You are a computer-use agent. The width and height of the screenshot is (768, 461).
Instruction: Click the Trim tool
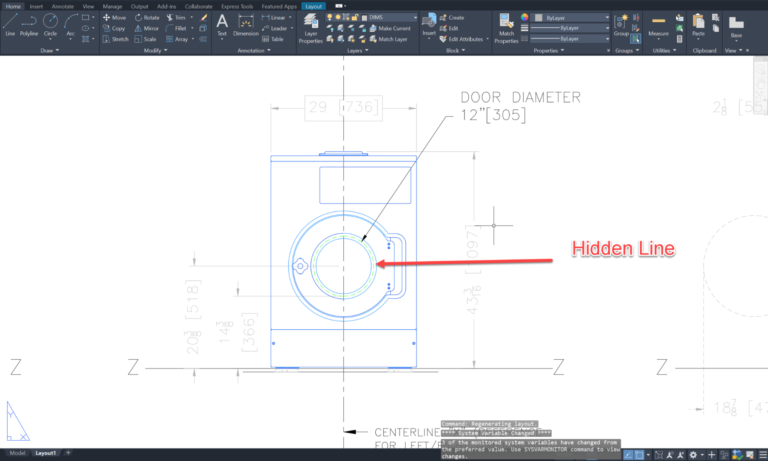176,17
